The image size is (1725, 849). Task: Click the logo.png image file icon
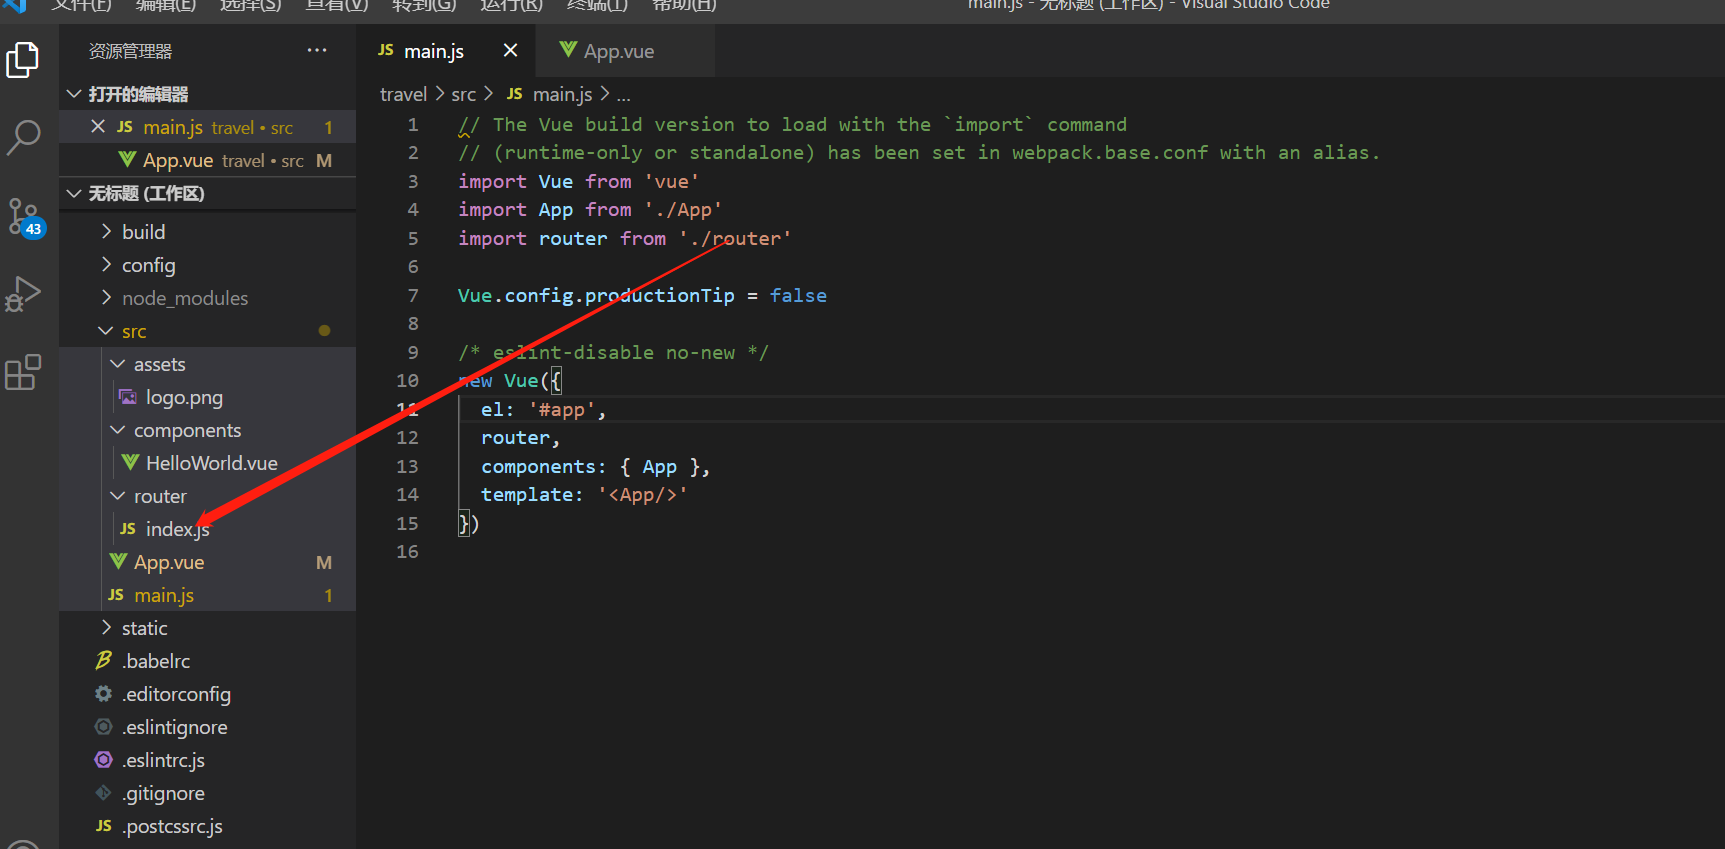pyautogui.click(x=128, y=397)
